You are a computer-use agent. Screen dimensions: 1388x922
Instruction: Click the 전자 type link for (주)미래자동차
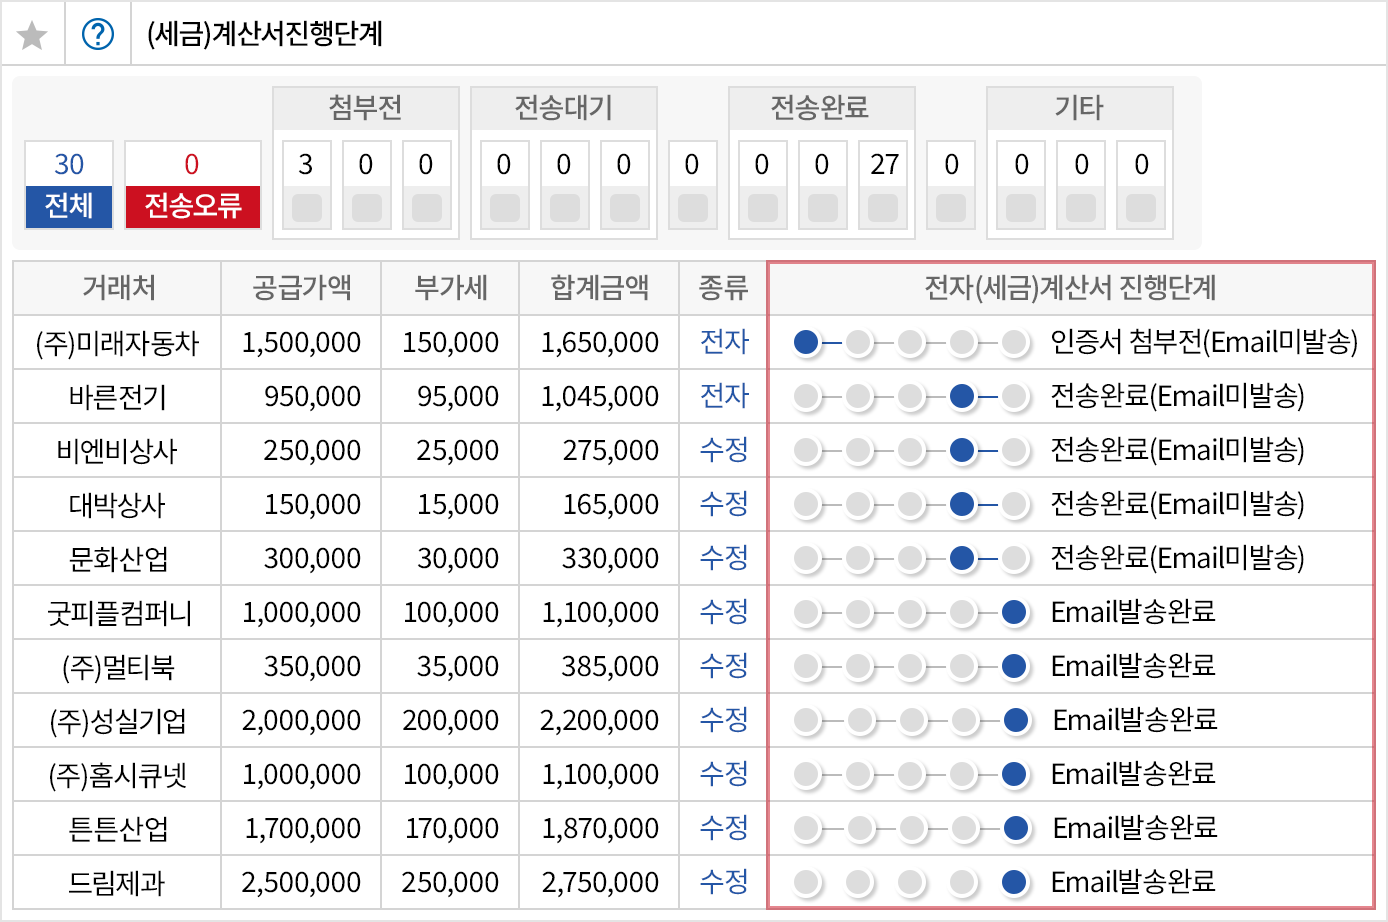pos(724,342)
